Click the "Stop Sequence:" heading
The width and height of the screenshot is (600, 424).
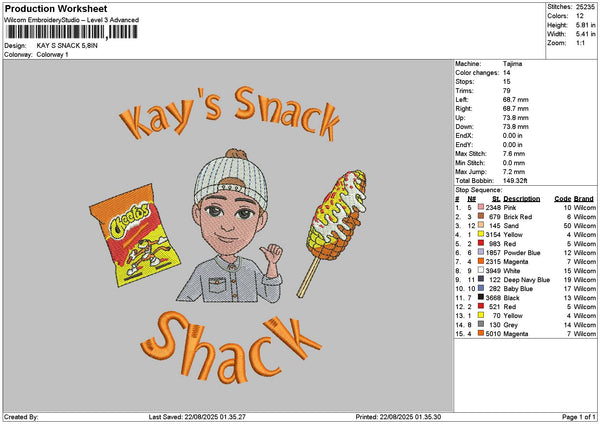479,190
